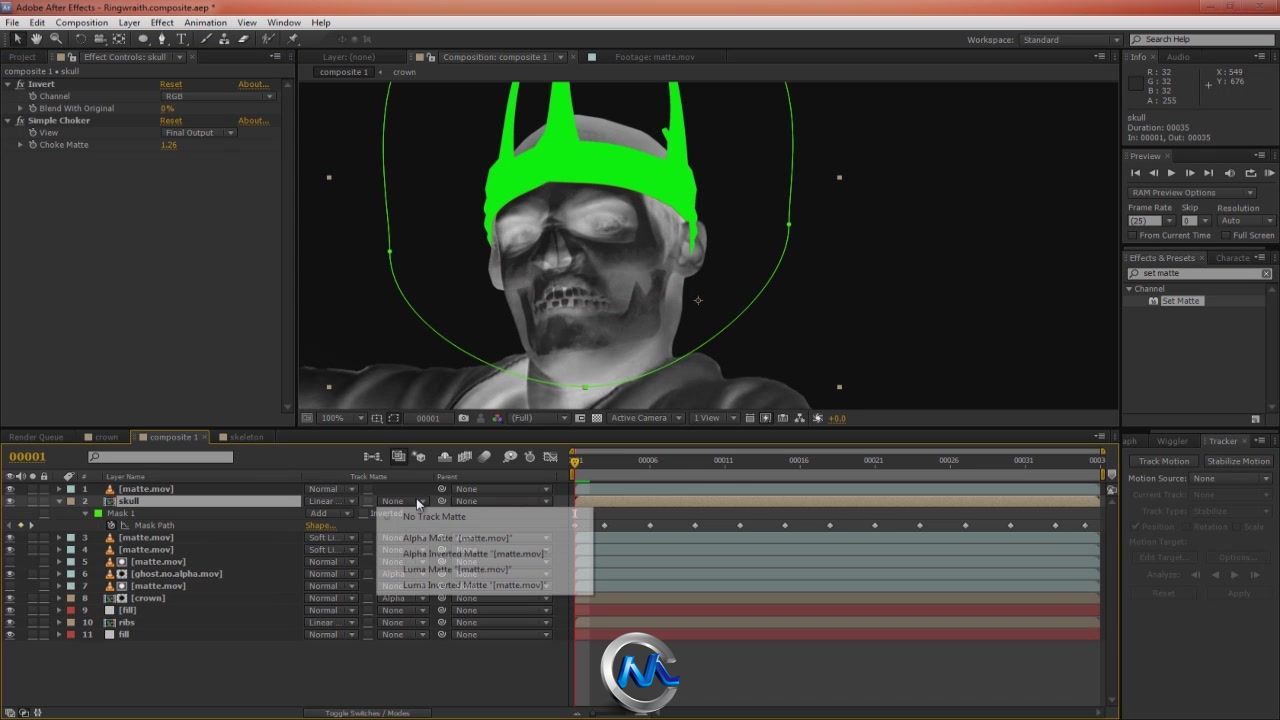This screenshot has width=1280, height=720.
Task: Select the Brush tool
Action: point(207,39)
